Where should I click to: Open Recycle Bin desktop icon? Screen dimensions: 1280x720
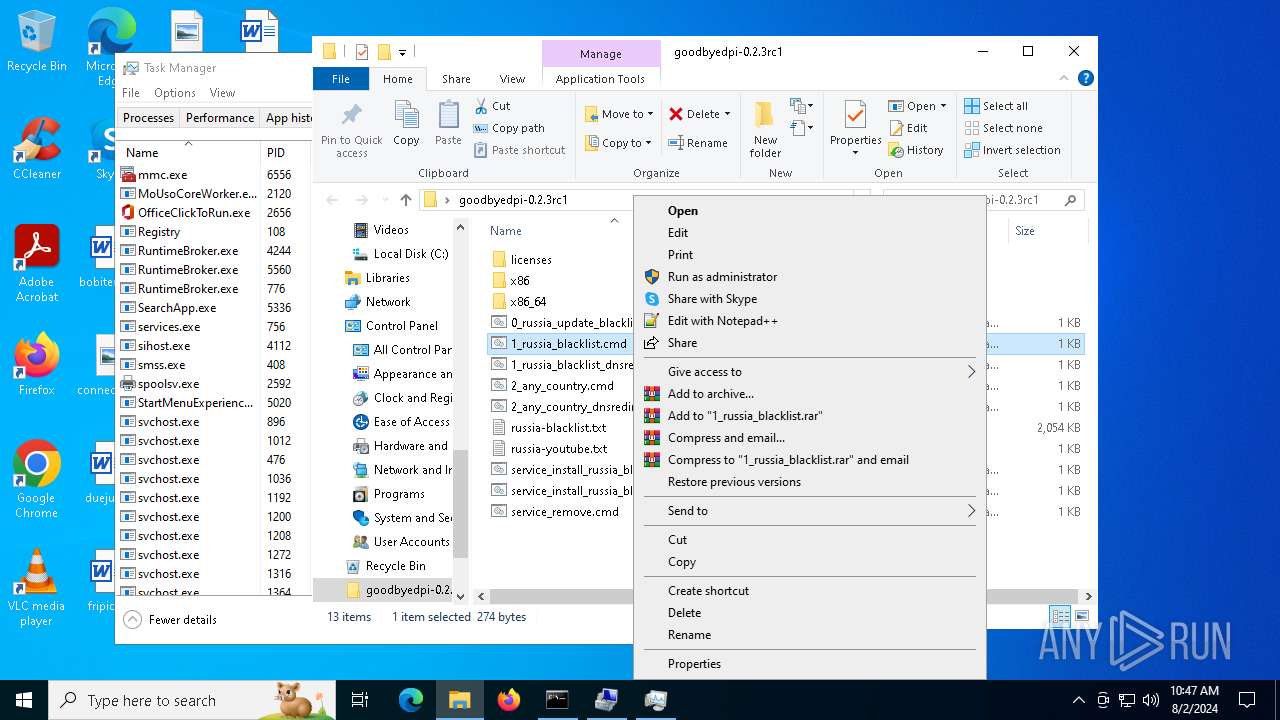(37, 42)
